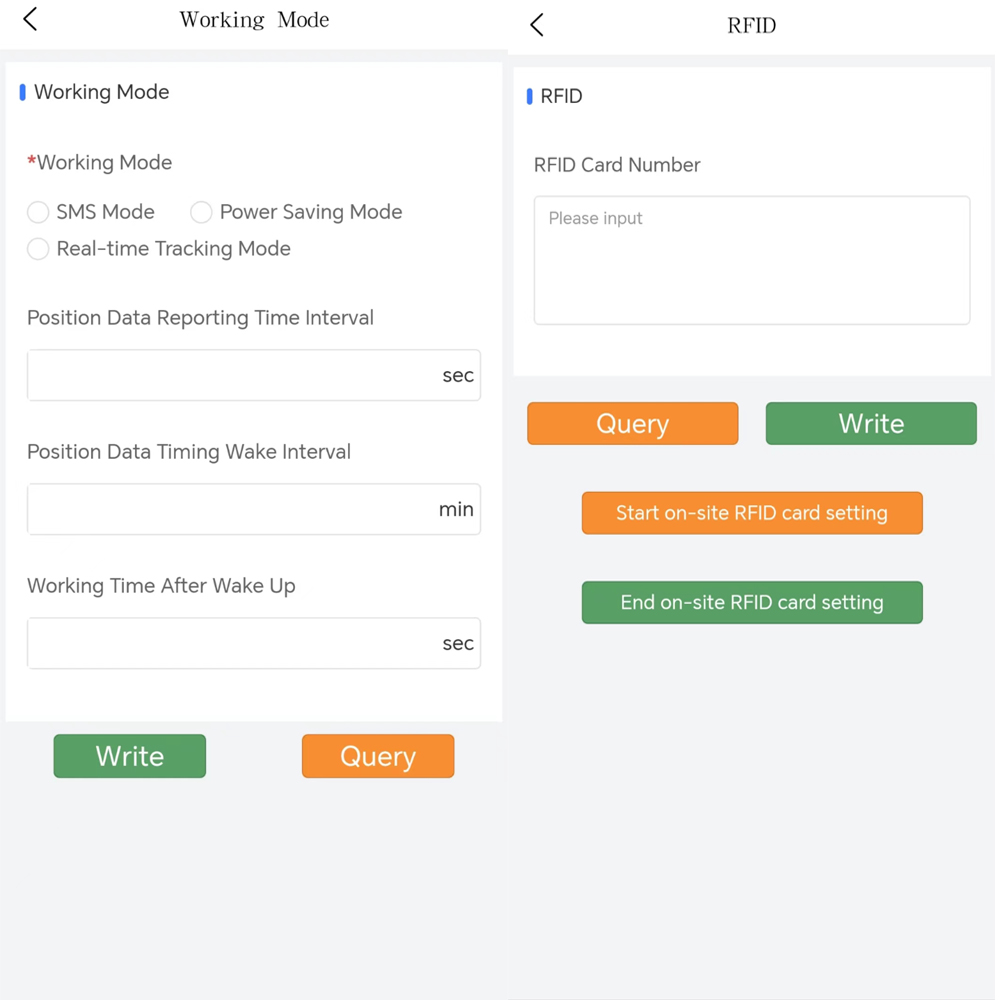Image resolution: width=1000 pixels, height=1000 pixels.
Task: Click the red asterisk next to Working Mode
Action: [x=31, y=161]
